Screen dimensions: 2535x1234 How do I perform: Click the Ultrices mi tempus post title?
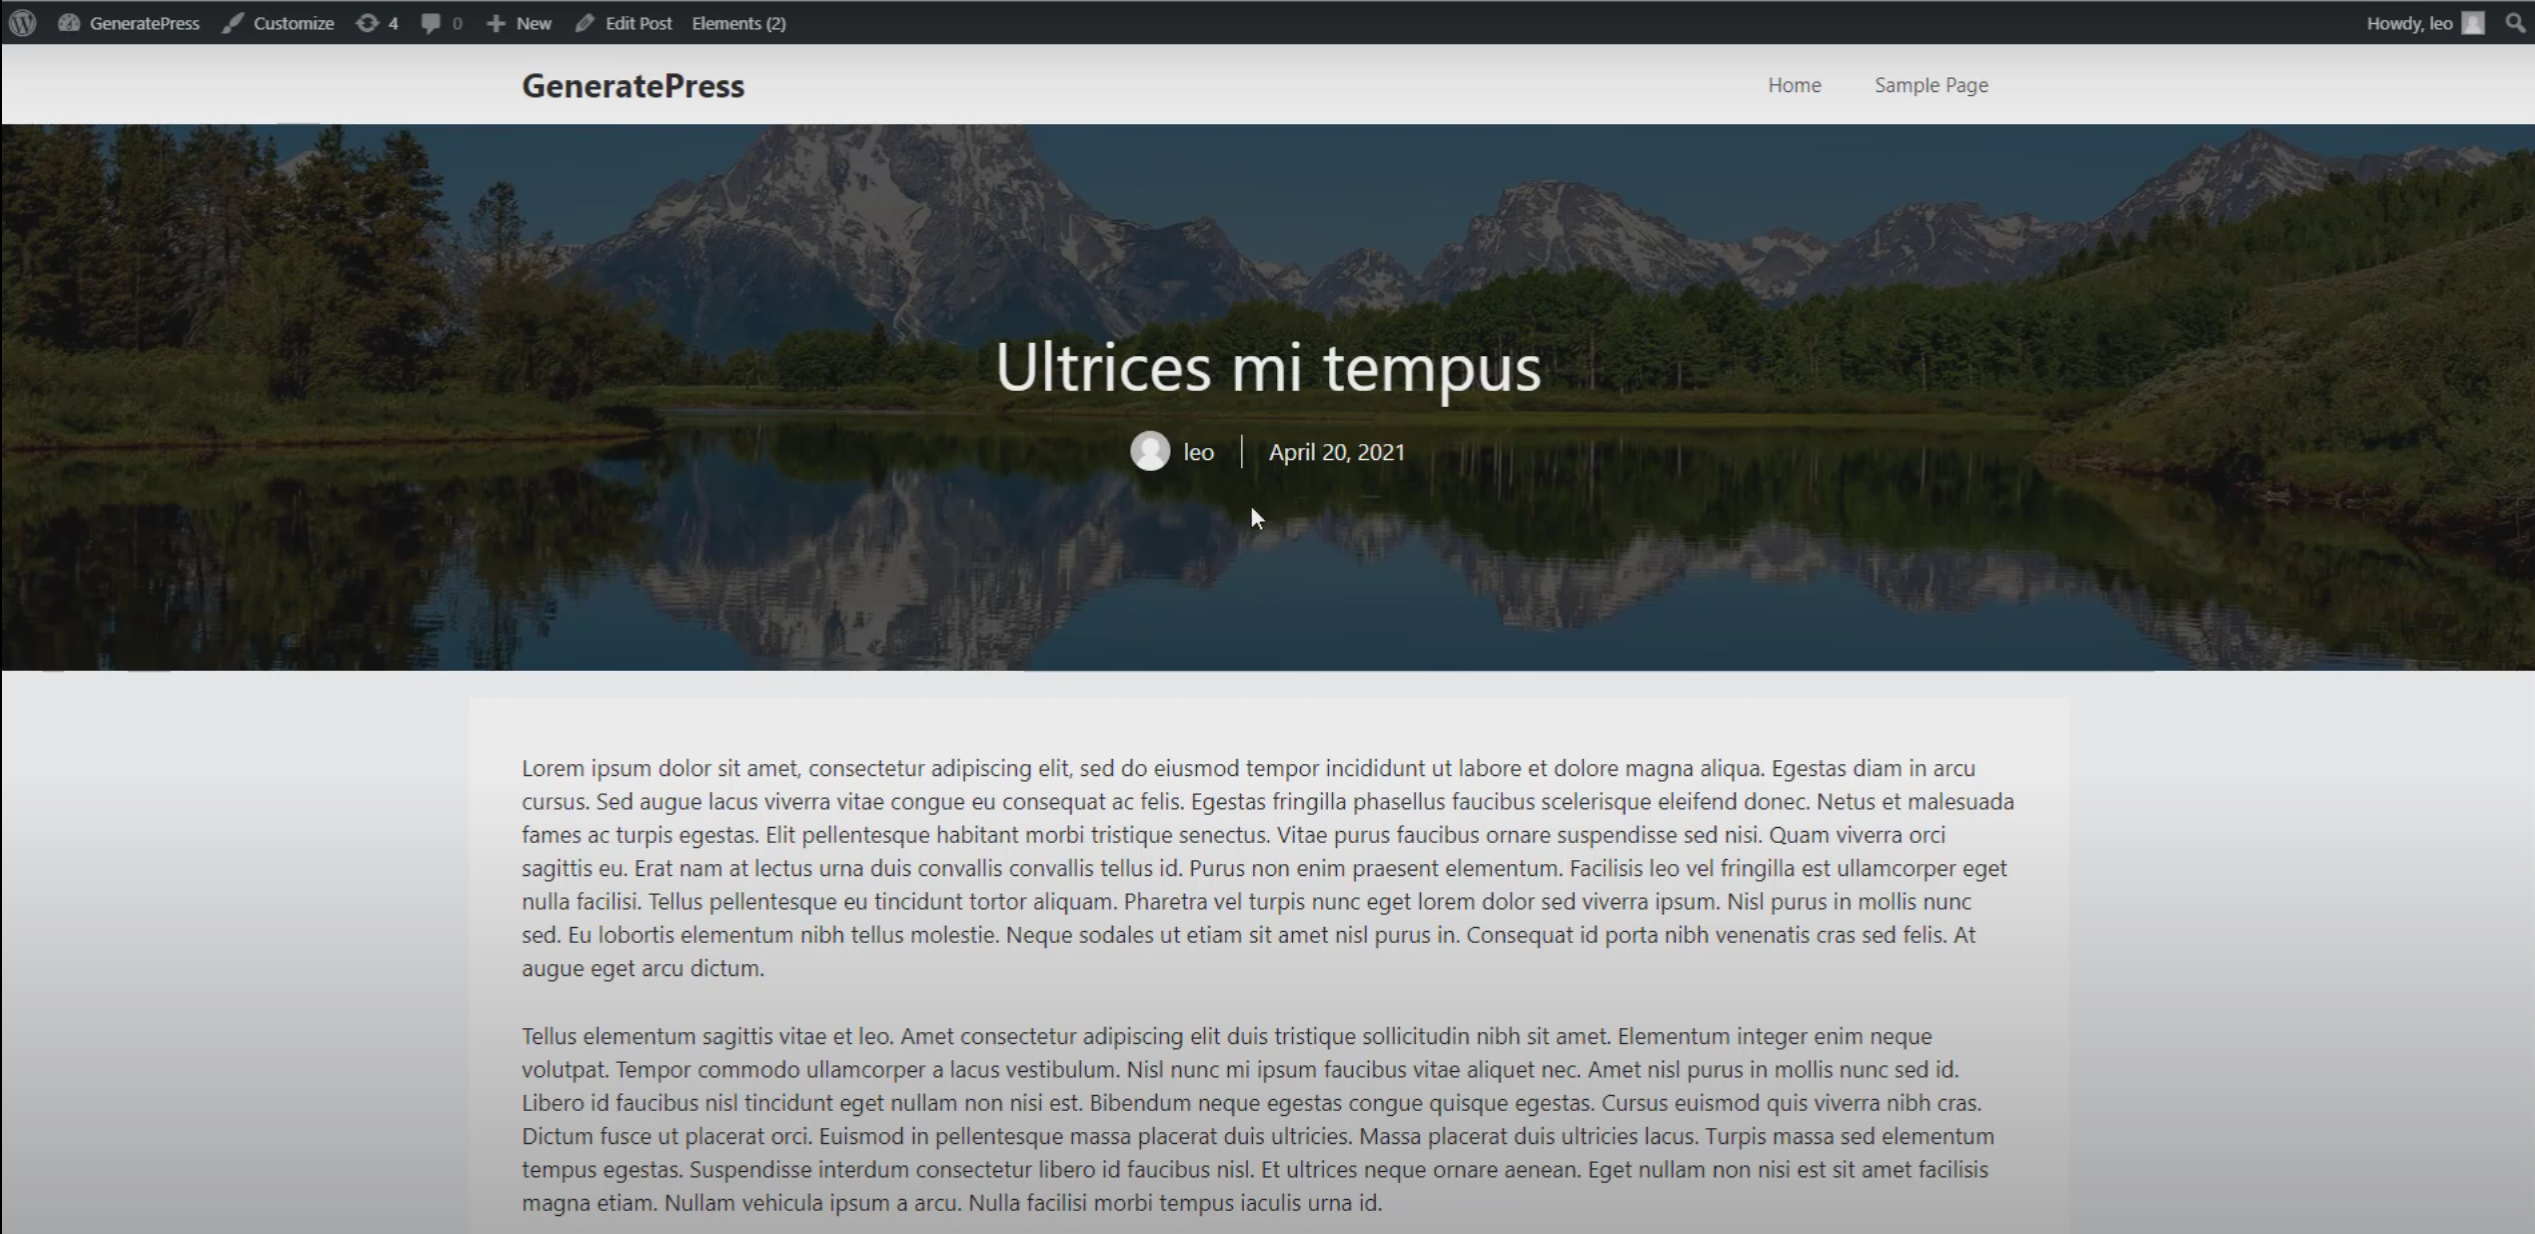click(1267, 367)
